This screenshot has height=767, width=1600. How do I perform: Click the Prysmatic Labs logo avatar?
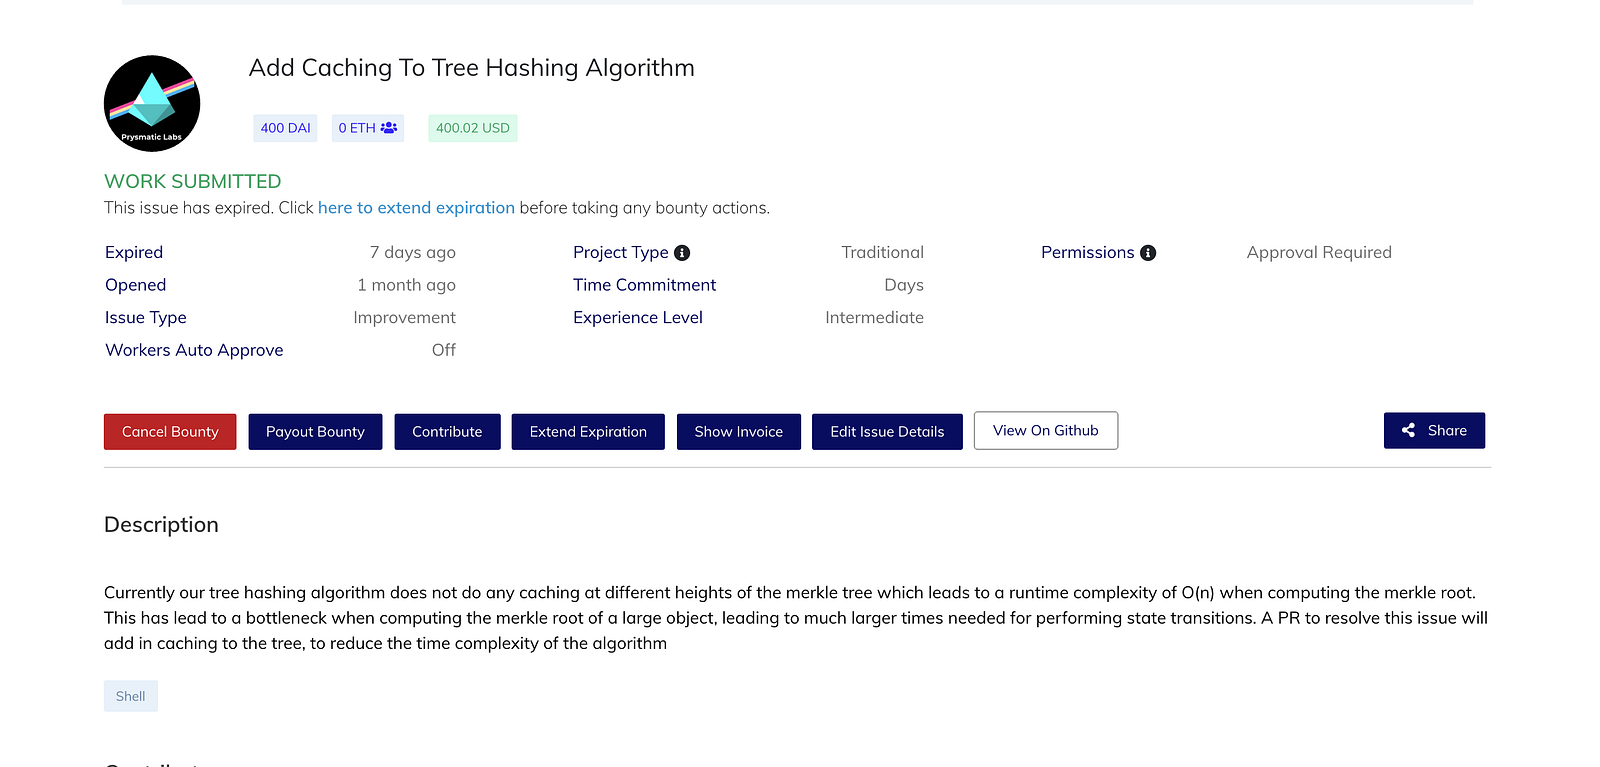[x=152, y=104]
